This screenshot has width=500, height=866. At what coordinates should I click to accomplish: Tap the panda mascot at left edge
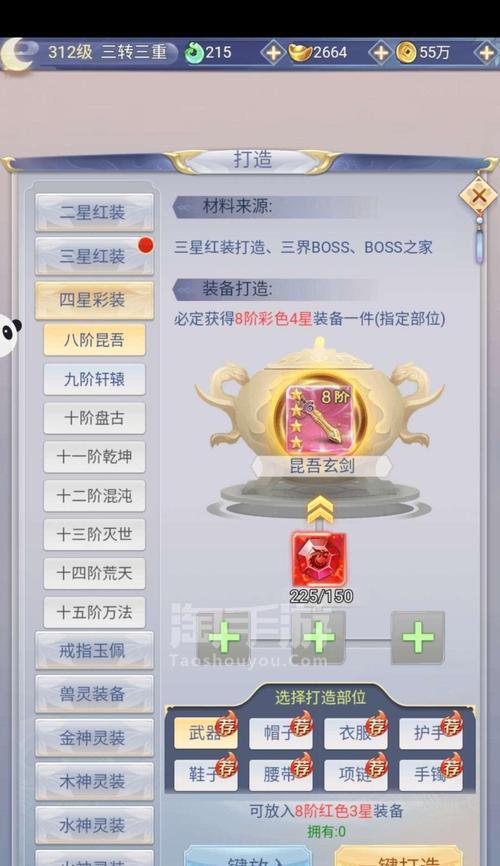click(x=9, y=335)
